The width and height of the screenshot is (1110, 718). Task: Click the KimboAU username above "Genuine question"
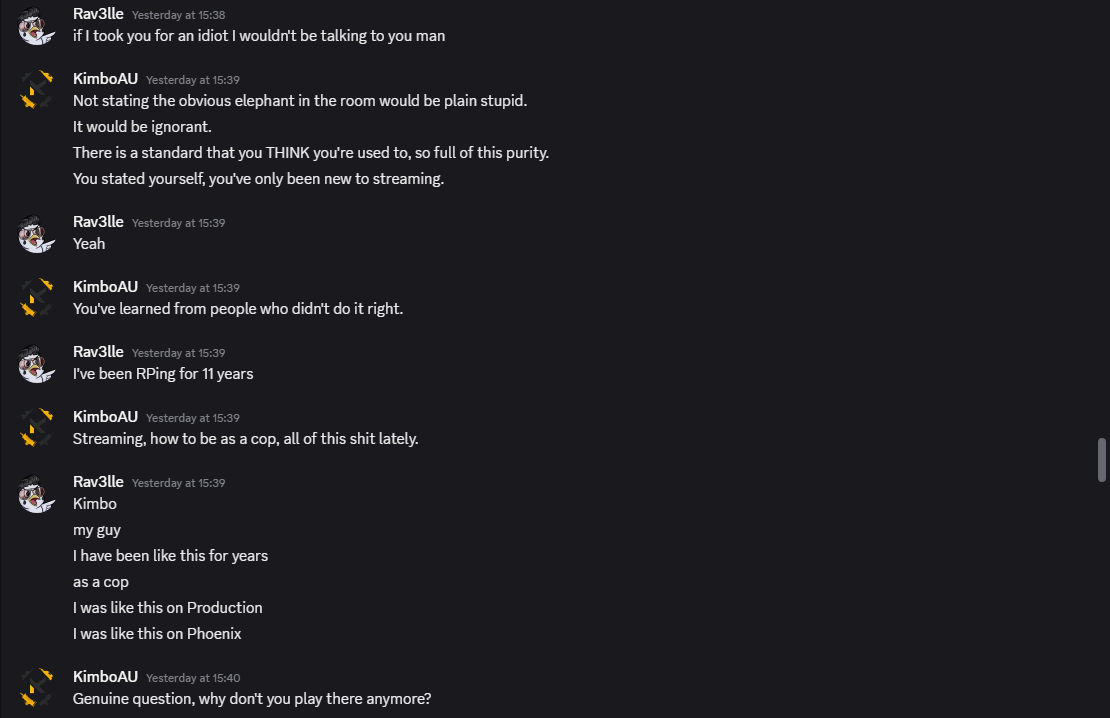[x=105, y=677]
